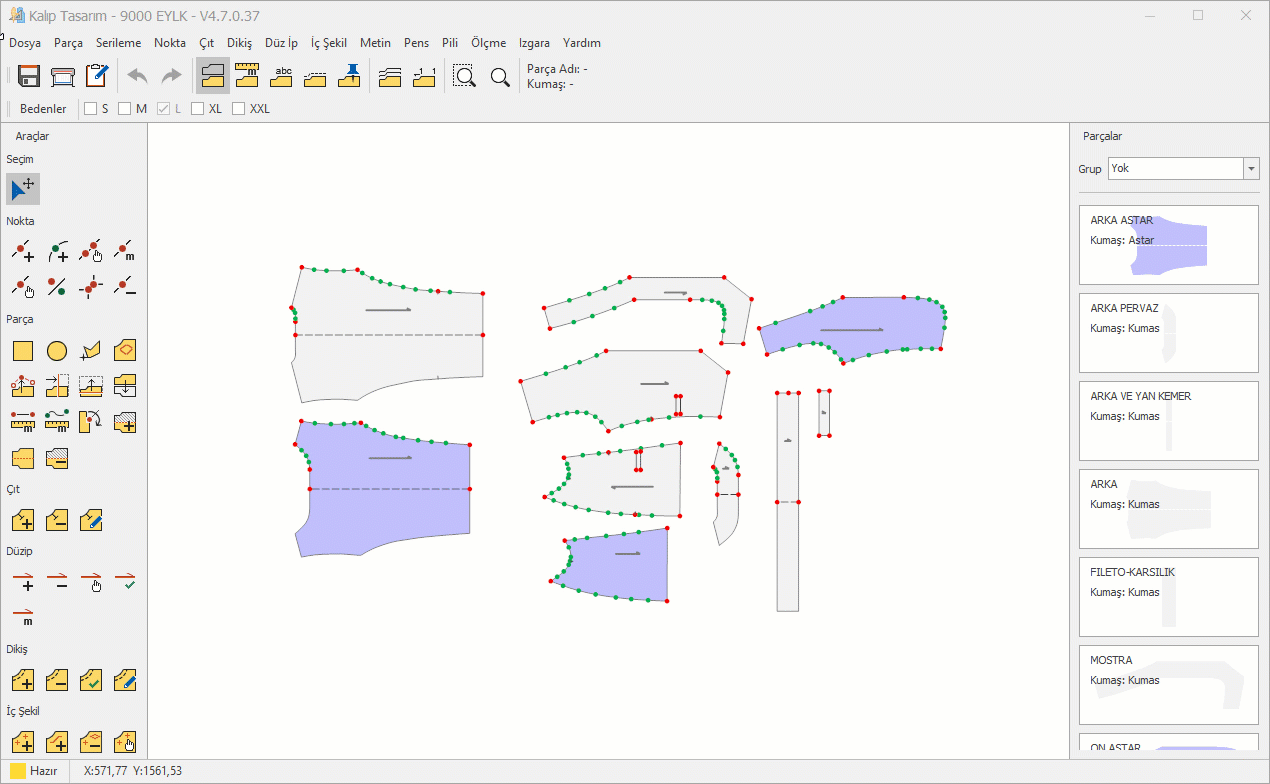Select the MOSTRA piece in Parçalar list
Screen dimensions: 1270x784
tap(1168, 685)
